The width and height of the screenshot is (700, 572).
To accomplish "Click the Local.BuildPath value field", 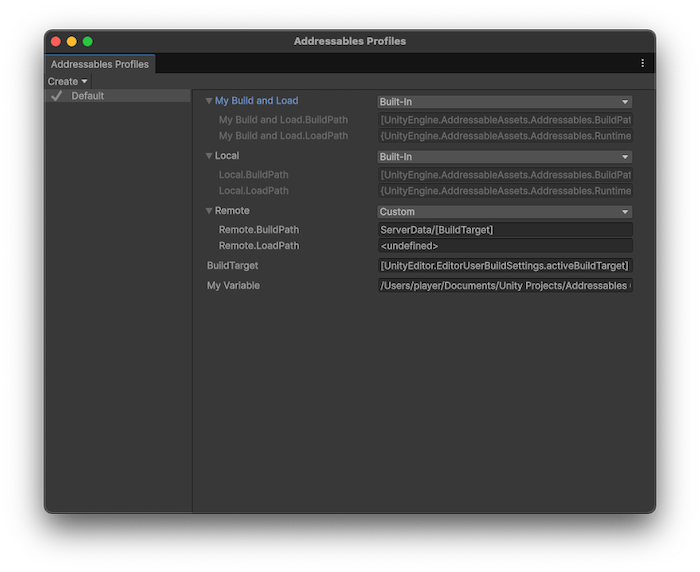I will pos(504,175).
